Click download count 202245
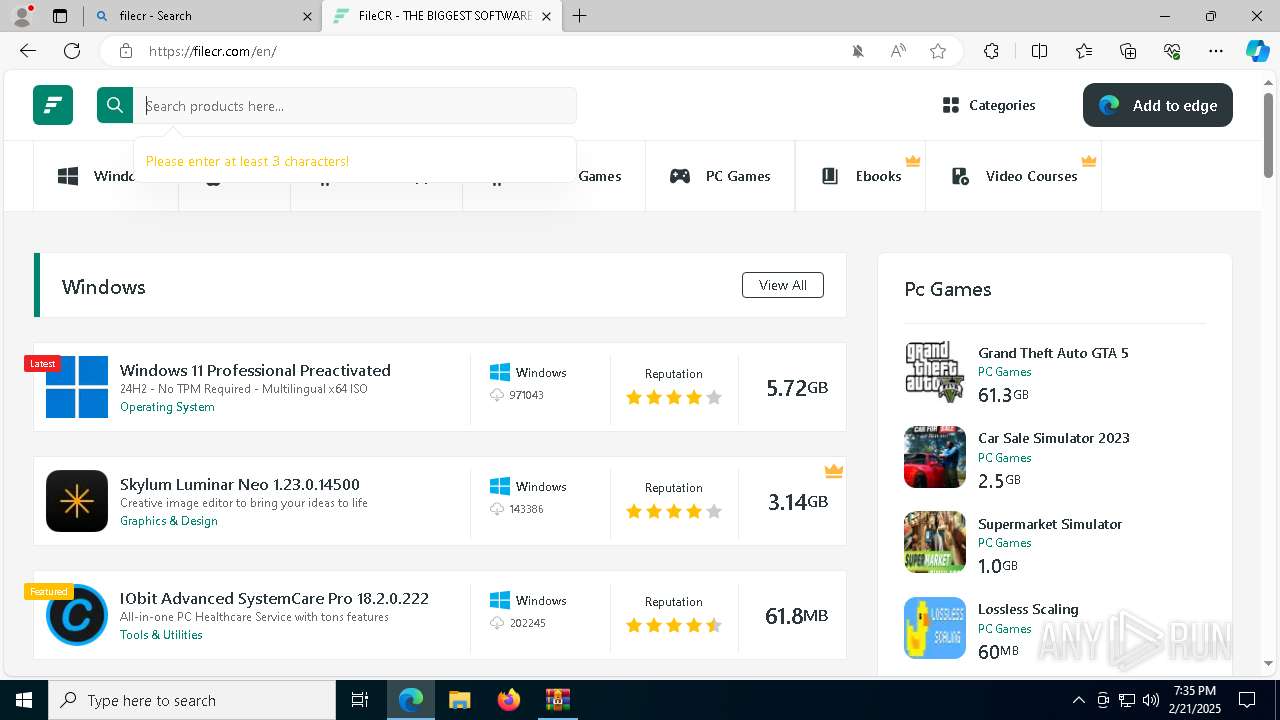This screenshot has height=720, width=1280. 527,623
